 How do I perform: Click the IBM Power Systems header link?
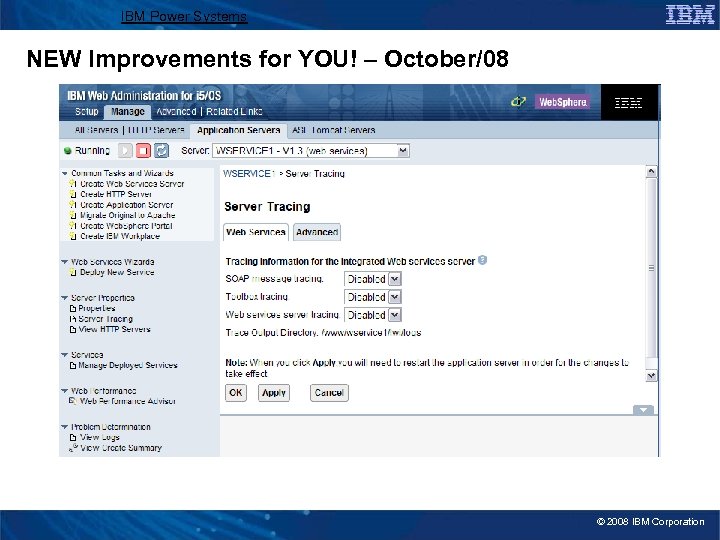[184, 17]
